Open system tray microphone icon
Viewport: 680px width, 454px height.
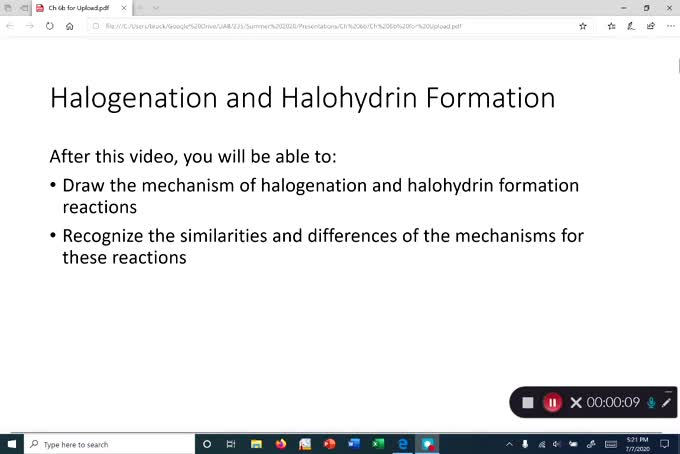(525, 444)
